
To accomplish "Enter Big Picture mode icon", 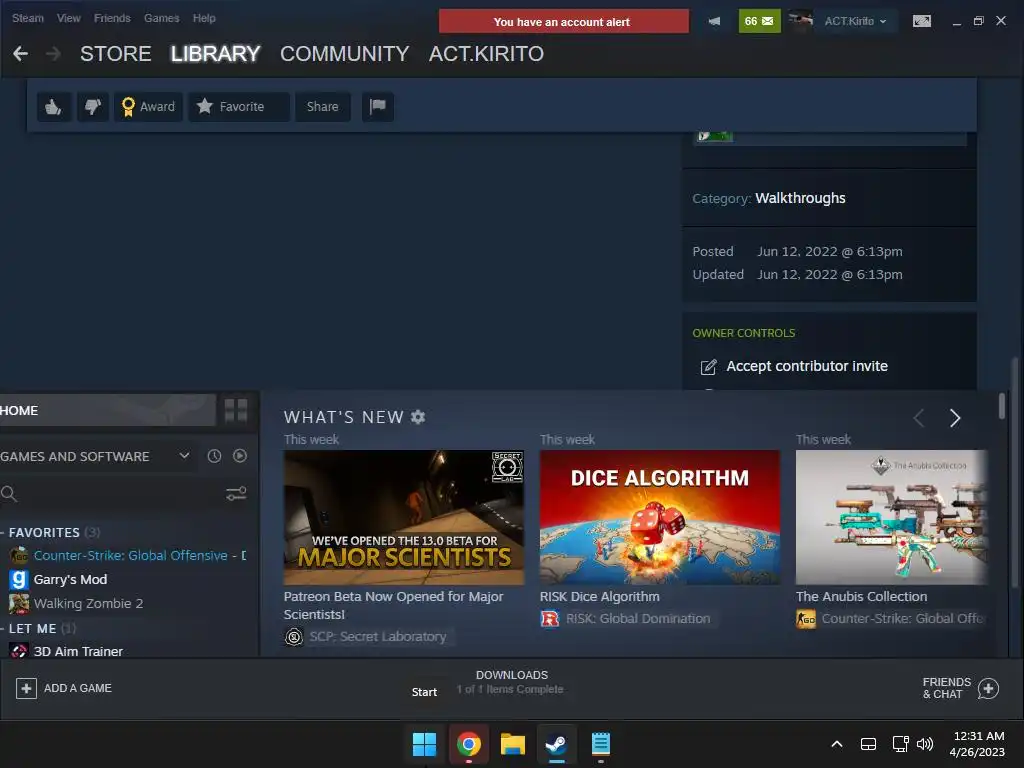I will [x=921, y=22].
